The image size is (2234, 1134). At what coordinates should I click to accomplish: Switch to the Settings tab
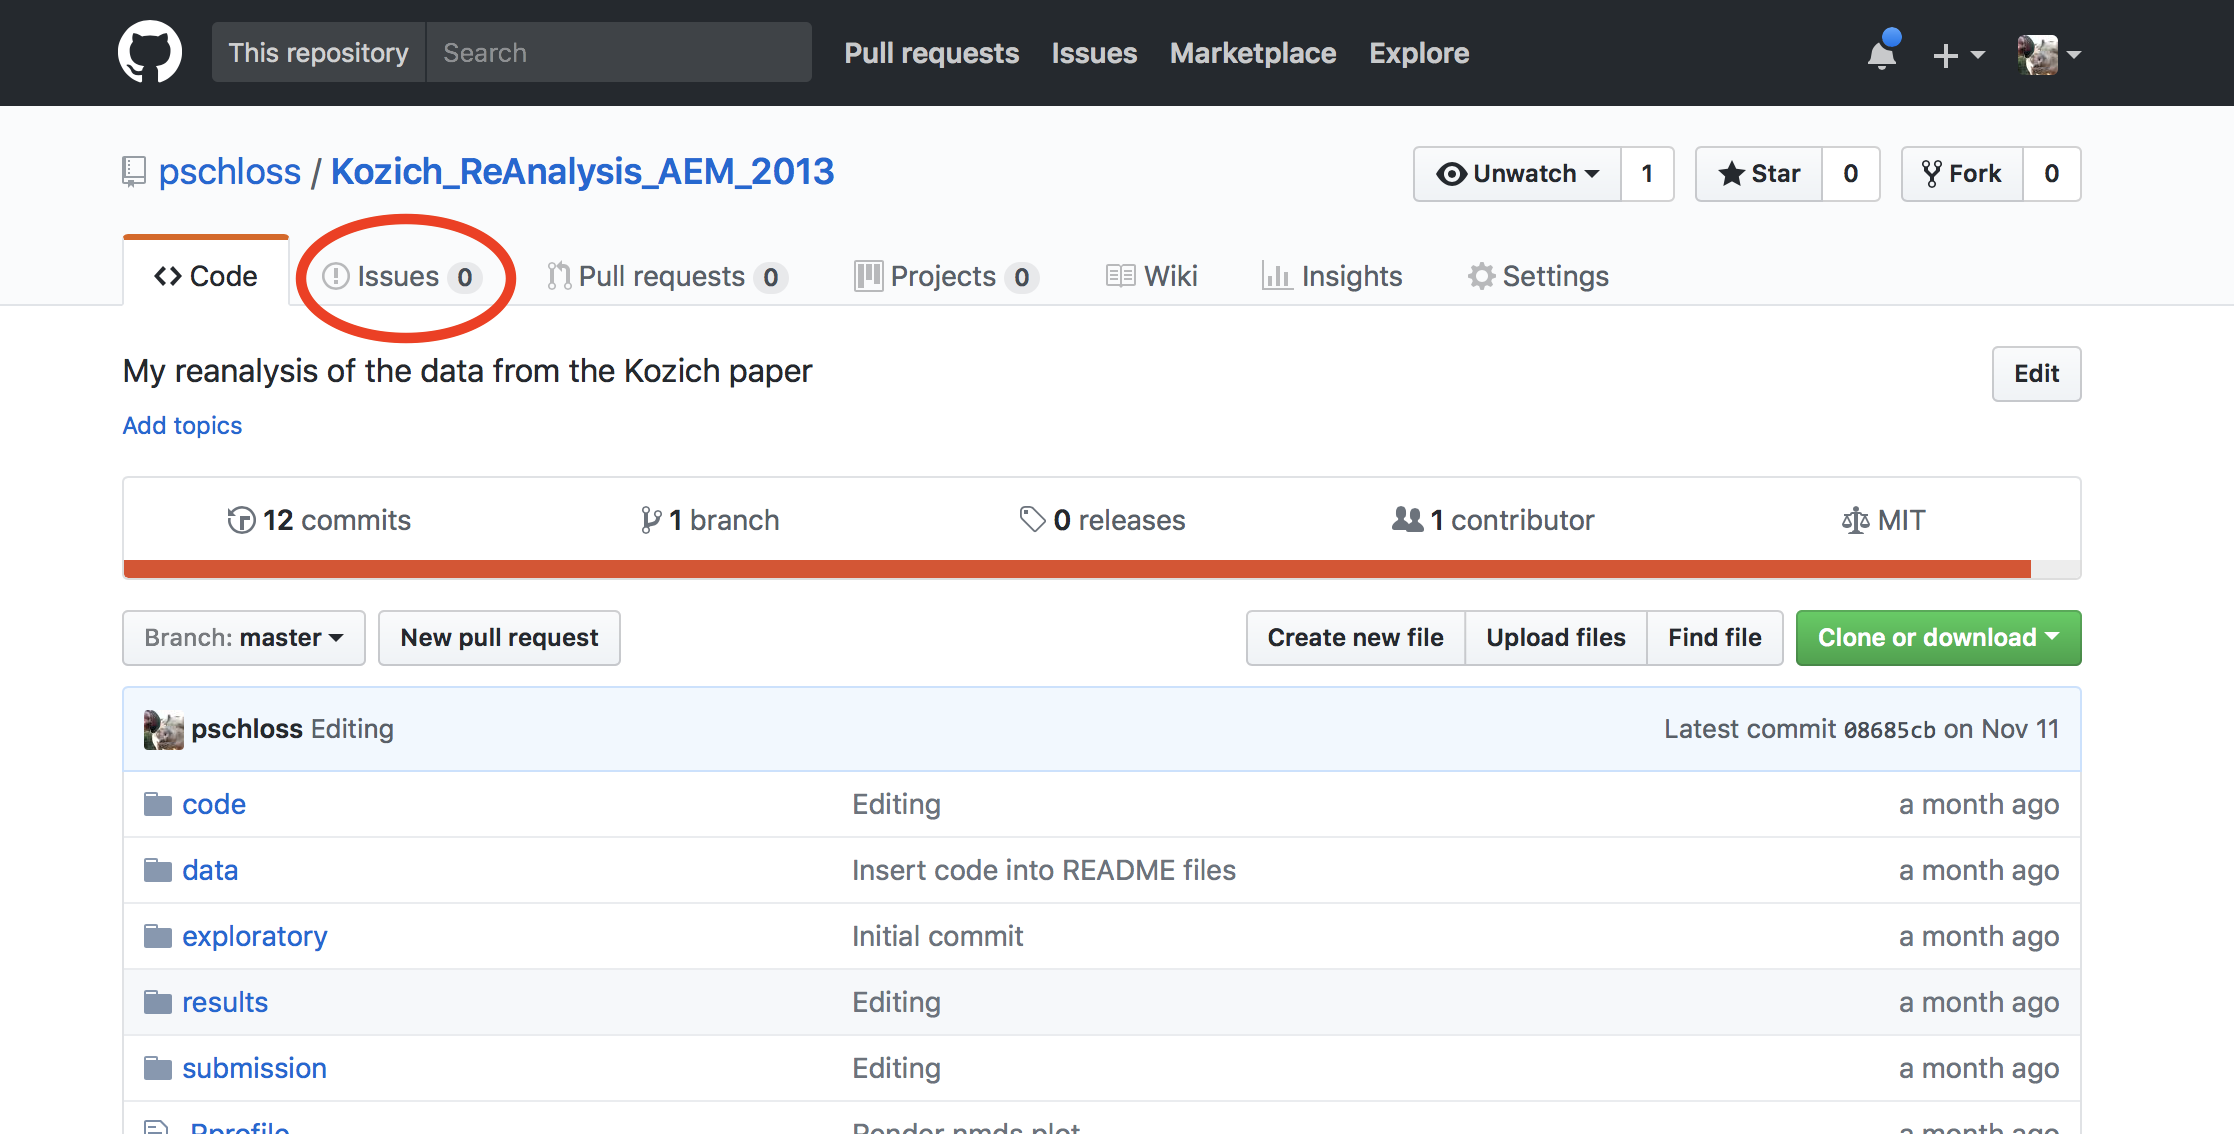(x=1538, y=276)
